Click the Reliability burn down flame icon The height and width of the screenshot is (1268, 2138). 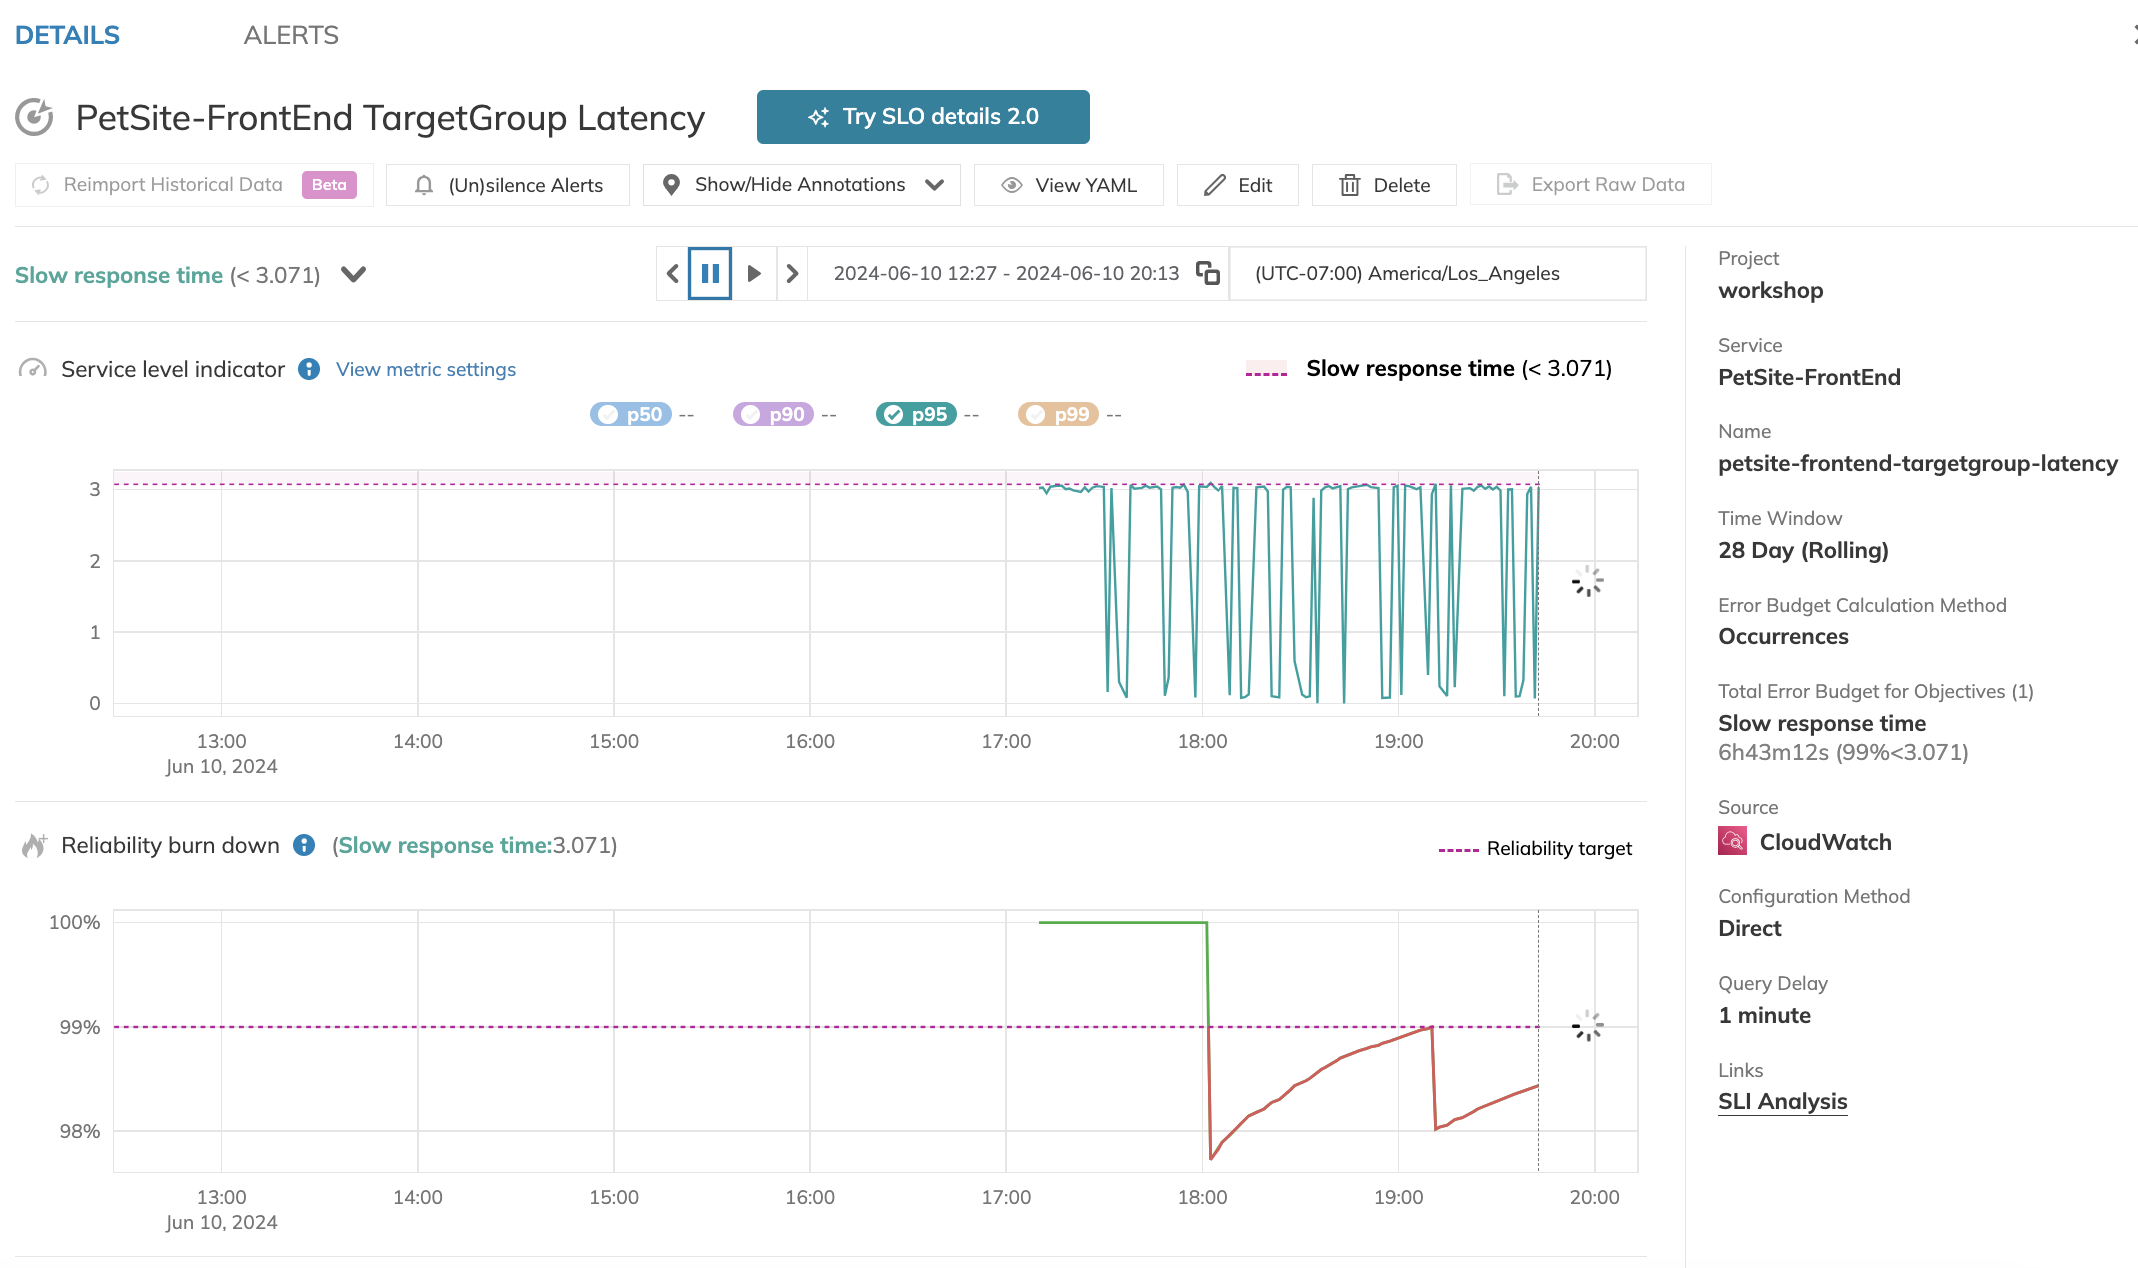click(34, 845)
